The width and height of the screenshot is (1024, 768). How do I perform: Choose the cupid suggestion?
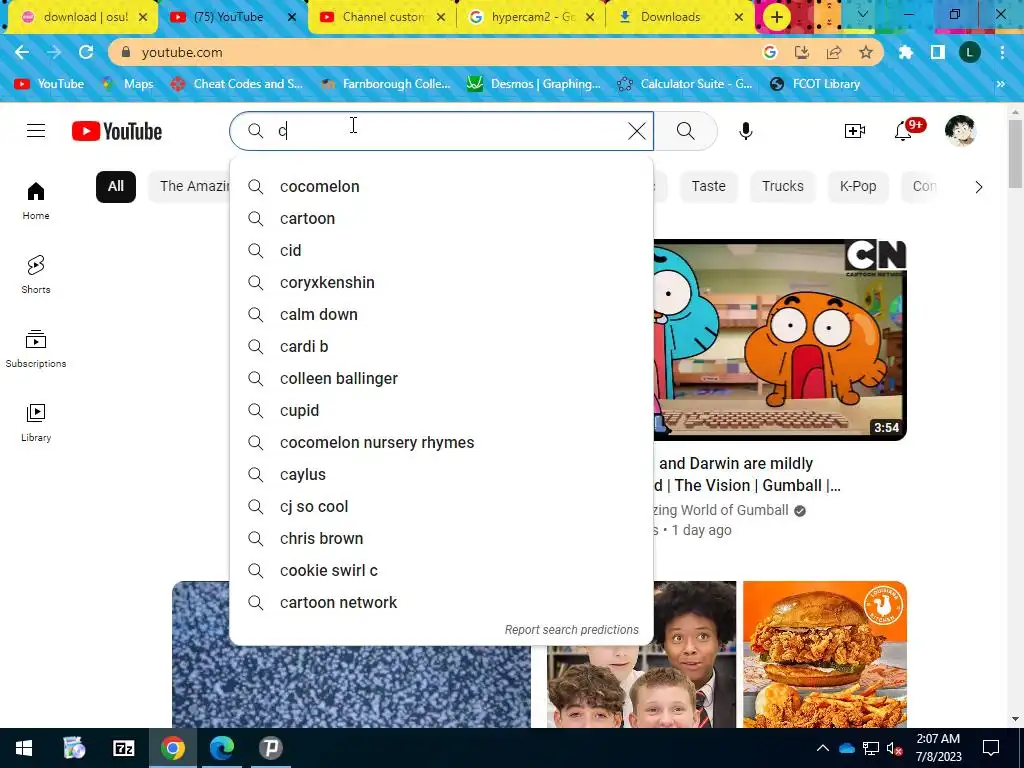[x=441, y=411]
